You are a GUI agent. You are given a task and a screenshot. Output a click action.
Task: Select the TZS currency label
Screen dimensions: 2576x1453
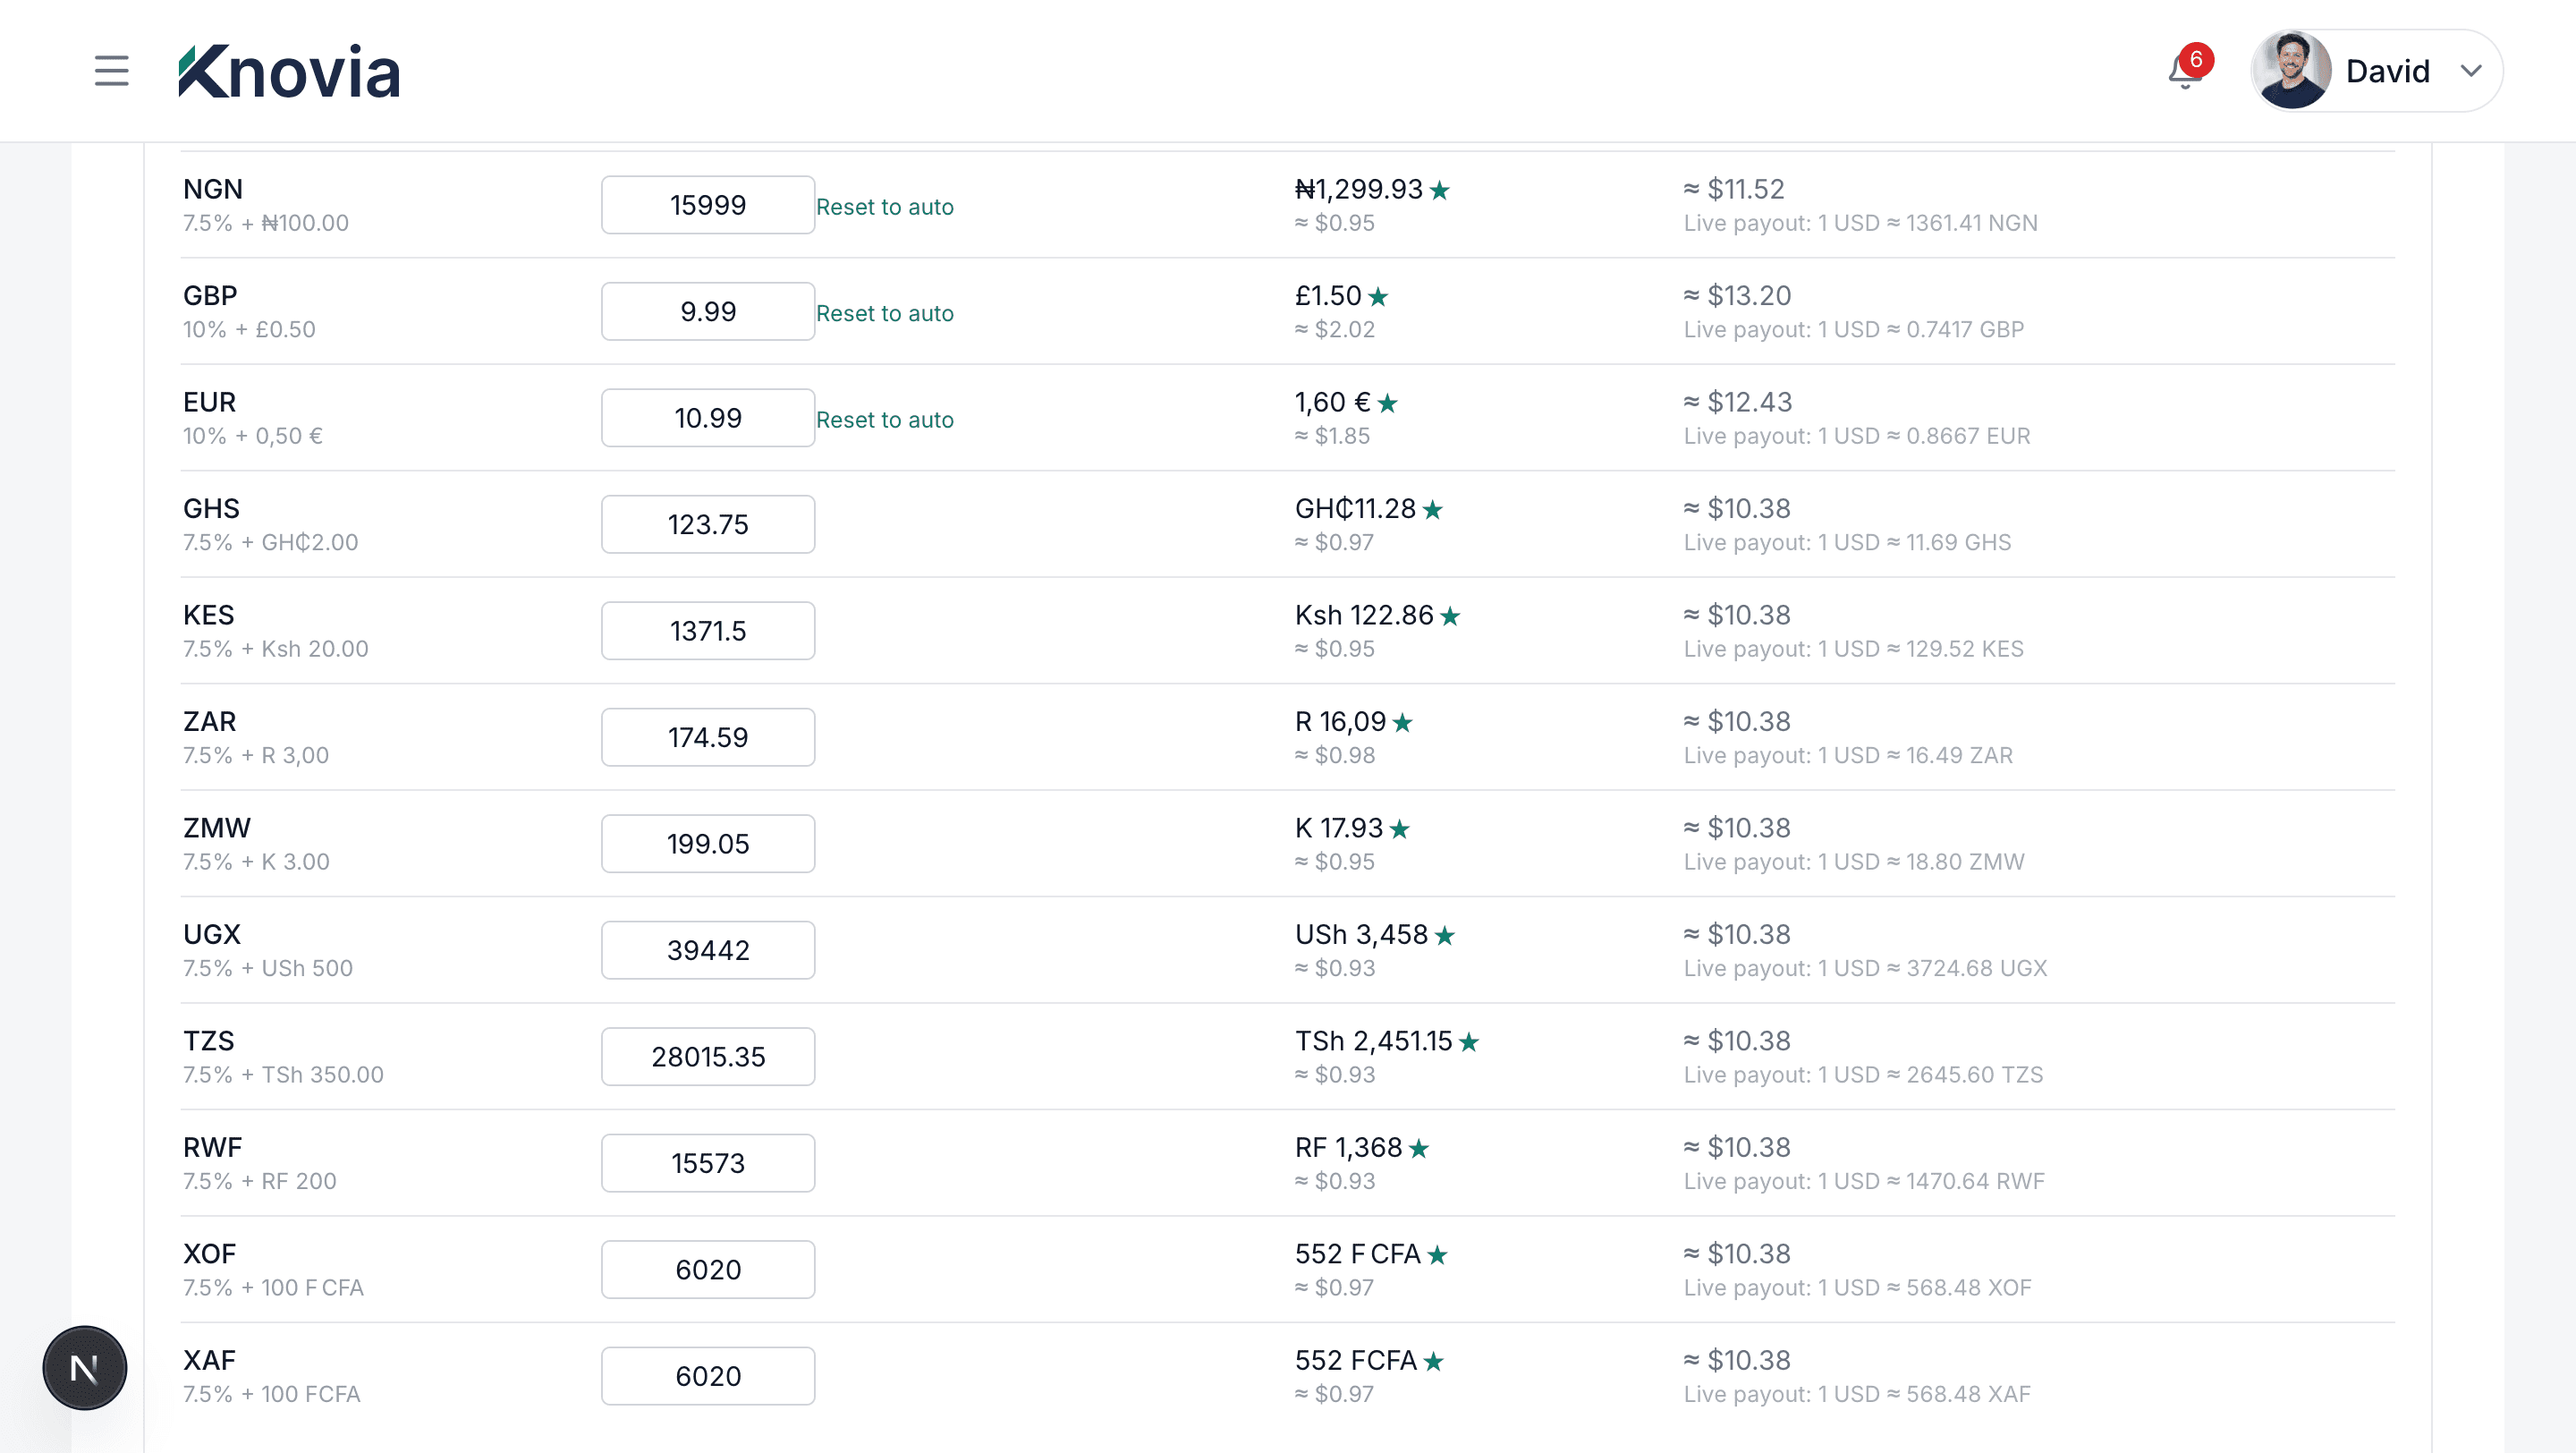point(208,1041)
